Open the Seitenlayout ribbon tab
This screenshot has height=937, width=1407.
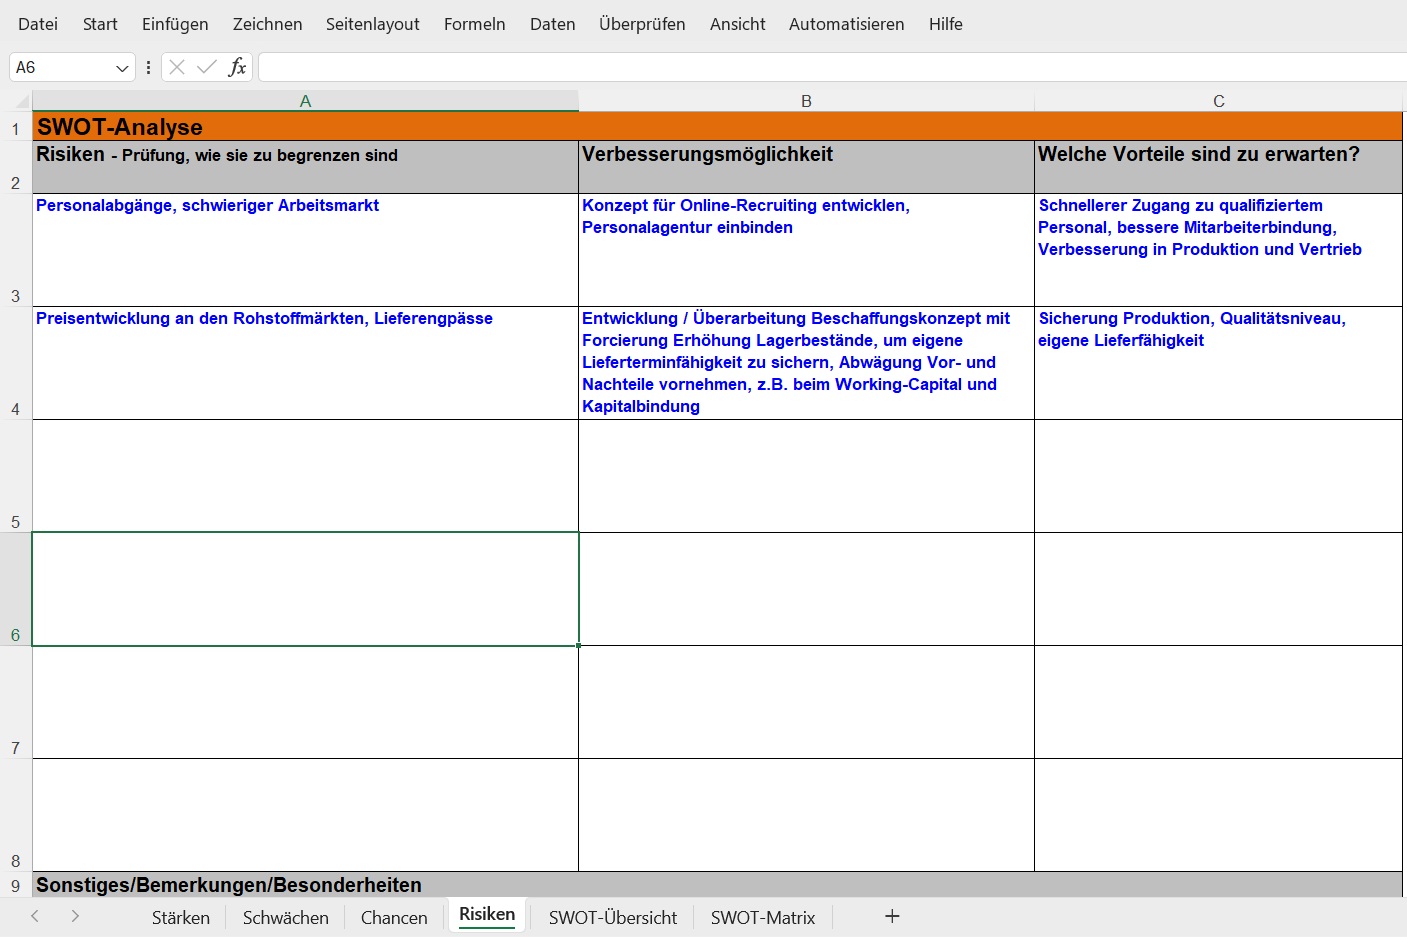coord(372,24)
